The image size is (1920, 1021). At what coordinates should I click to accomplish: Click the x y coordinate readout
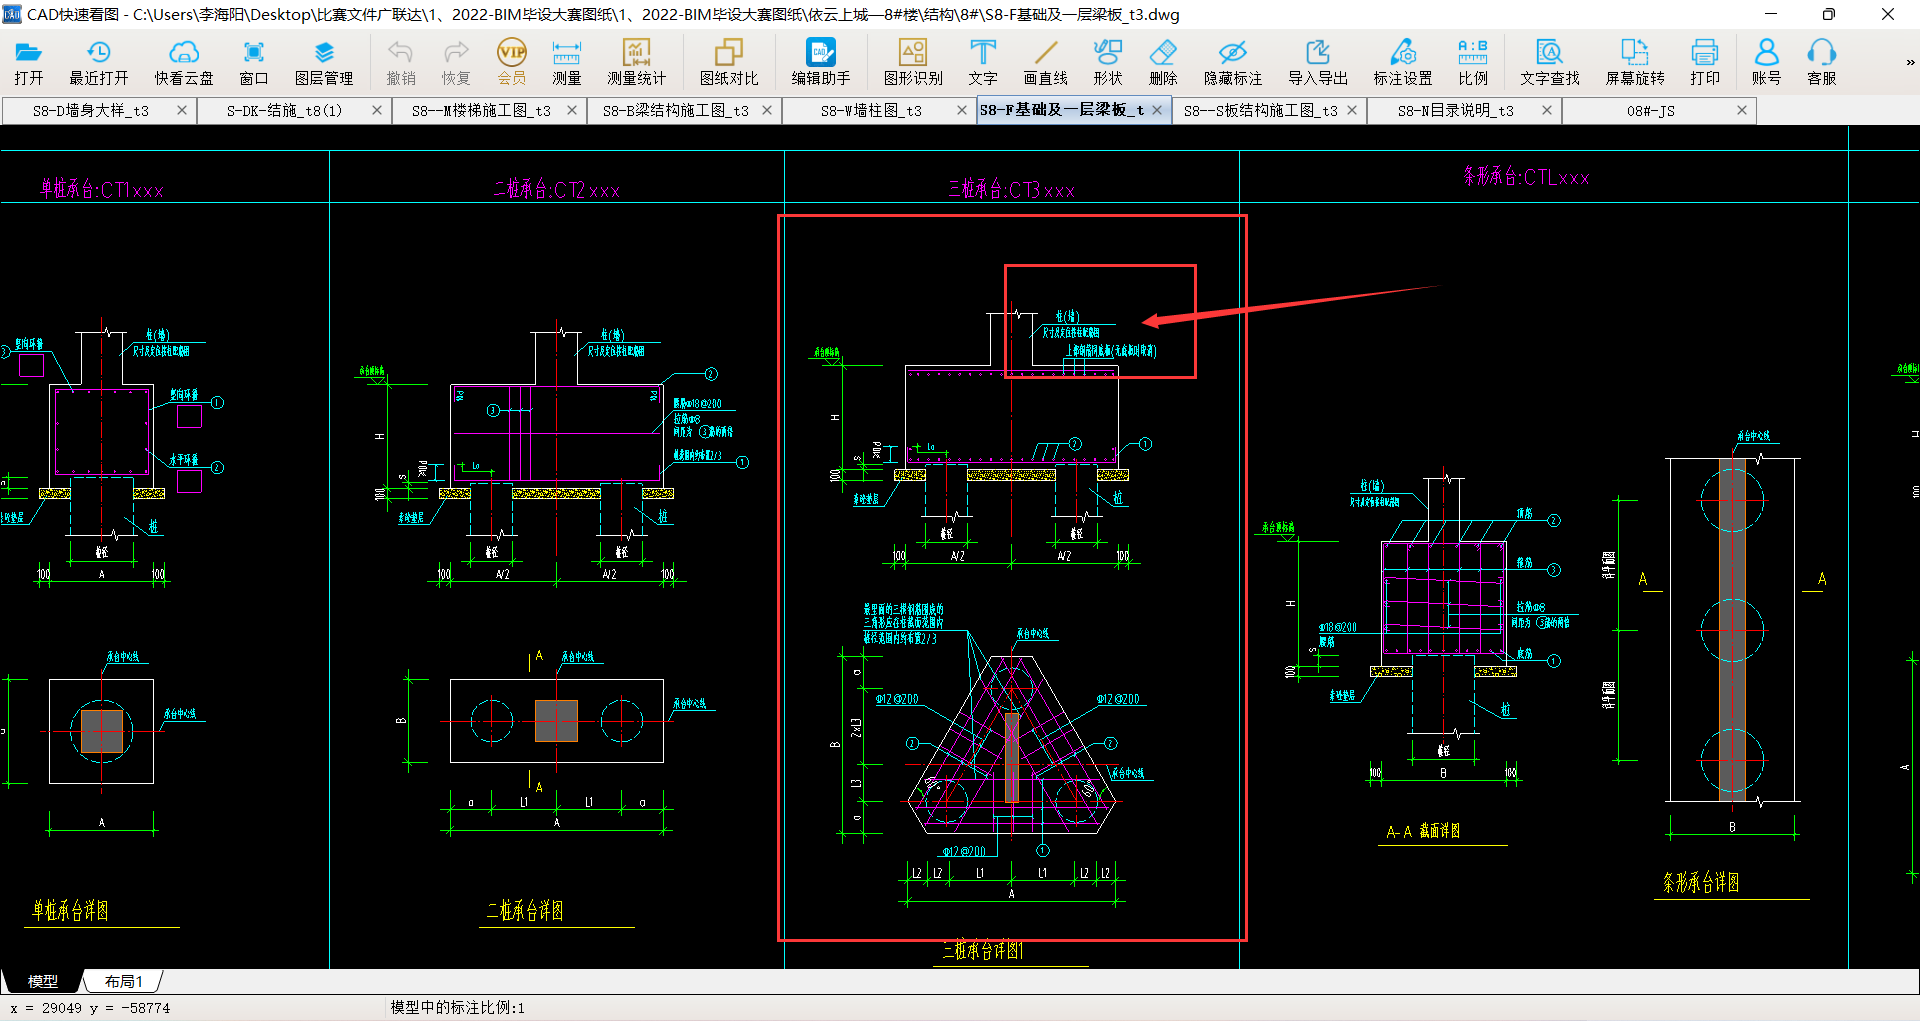point(90,1008)
